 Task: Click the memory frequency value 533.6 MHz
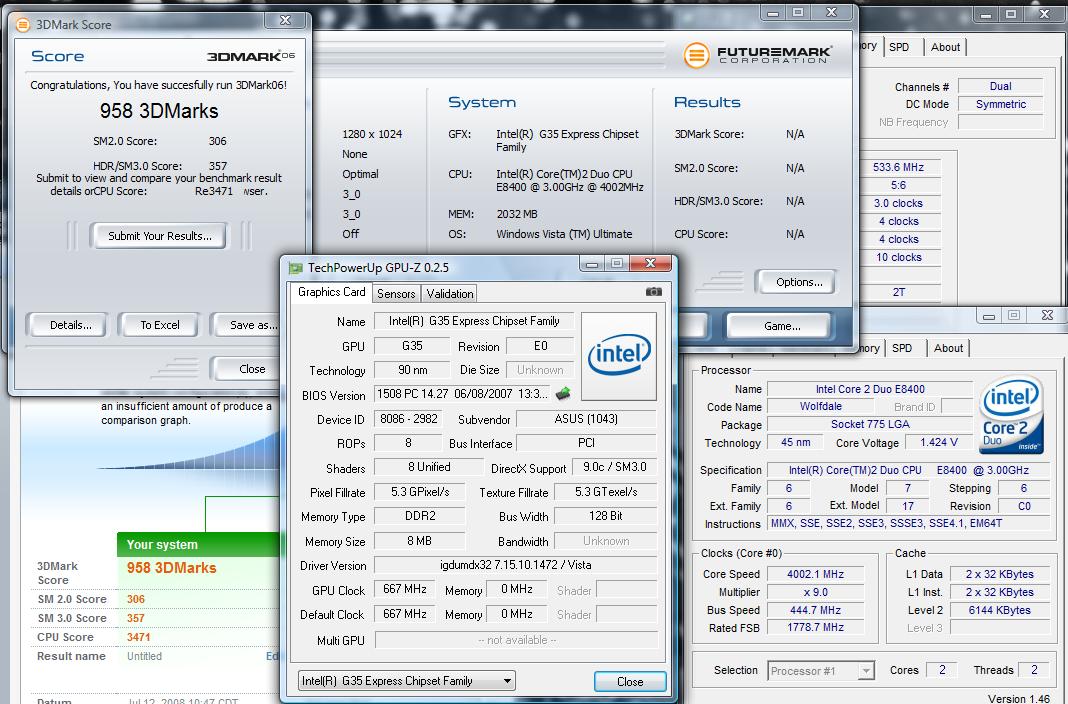pyautogui.click(x=898, y=167)
